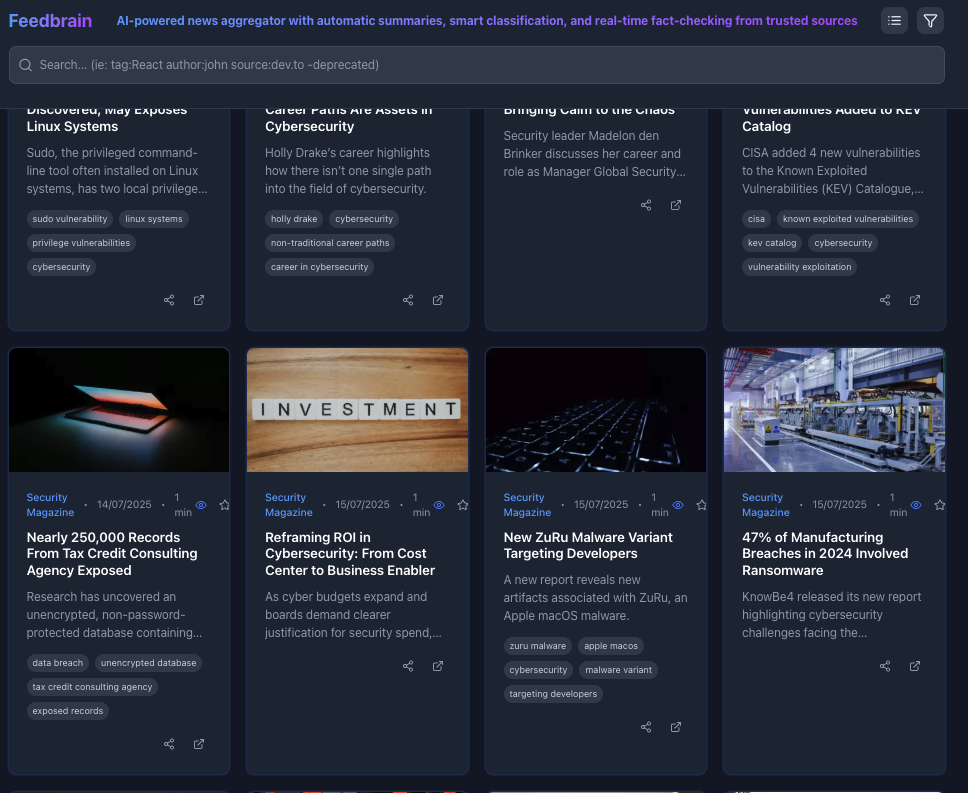Select the 'tax credit consulting agency' tag
968x793 pixels.
(x=92, y=687)
